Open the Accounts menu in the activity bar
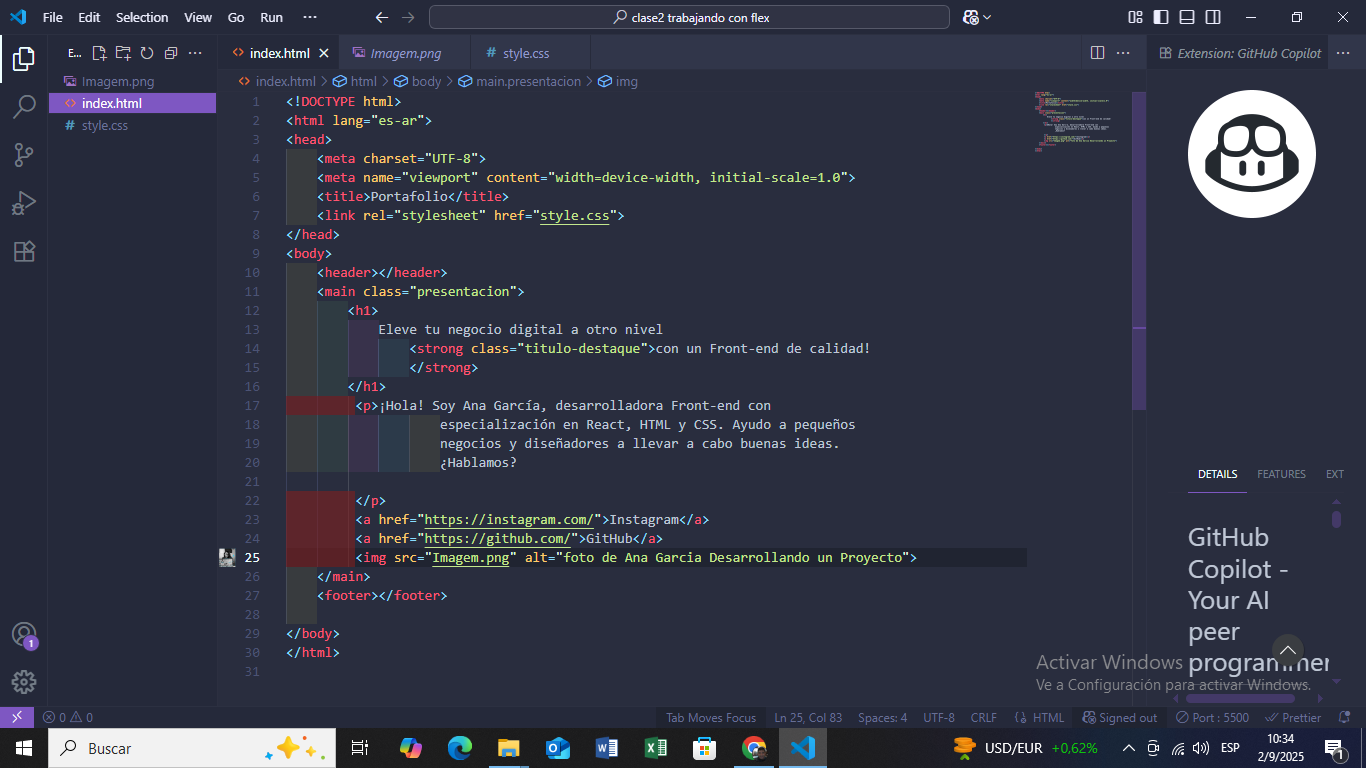Viewport: 1366px width, 768px height. pos(24,635)
